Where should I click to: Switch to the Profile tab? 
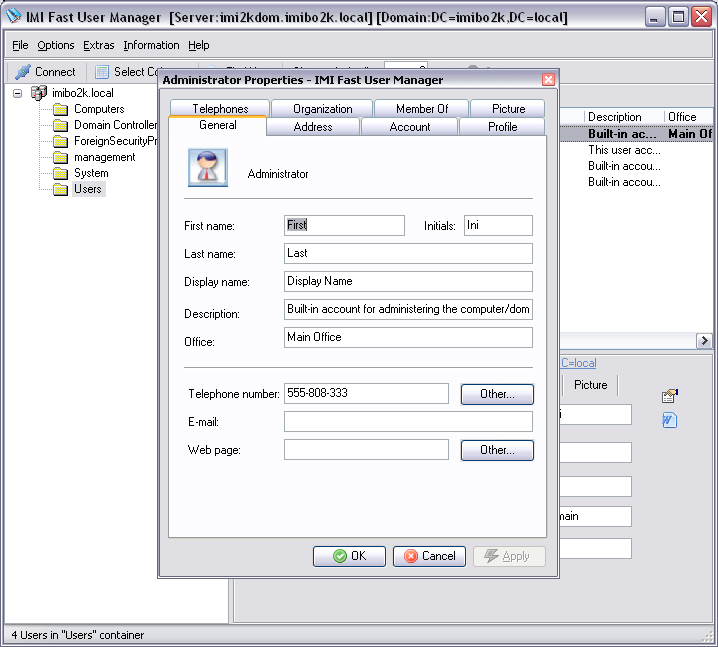502,127
